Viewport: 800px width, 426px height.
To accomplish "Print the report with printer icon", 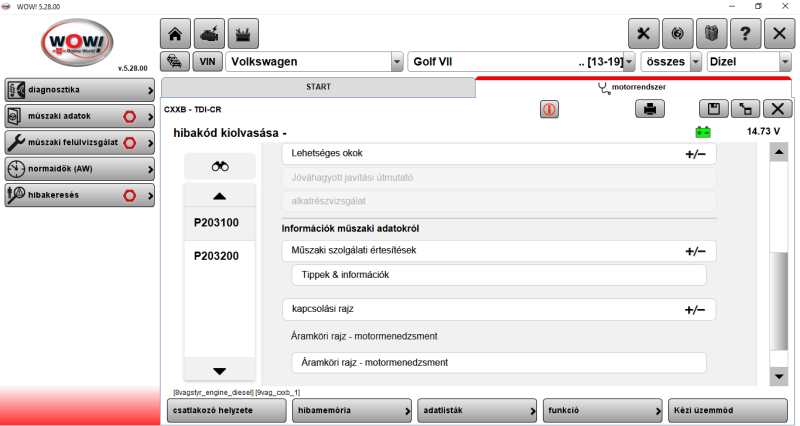I will (x=650, y=109).
